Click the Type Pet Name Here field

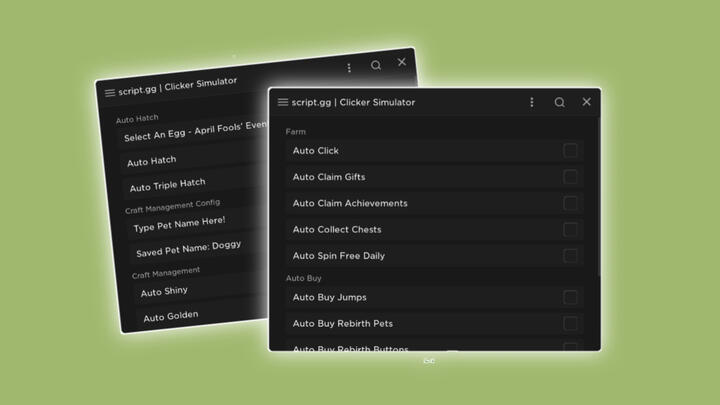click(180, 224)
